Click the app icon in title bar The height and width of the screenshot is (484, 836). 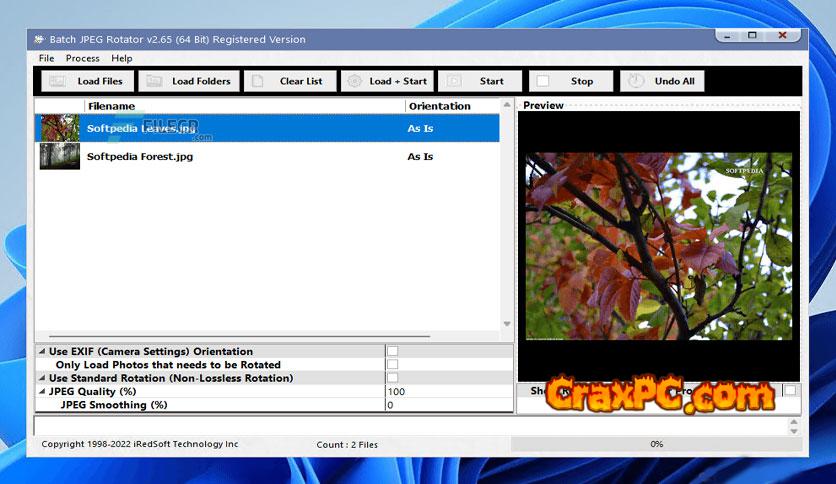(x=39, y=39)
